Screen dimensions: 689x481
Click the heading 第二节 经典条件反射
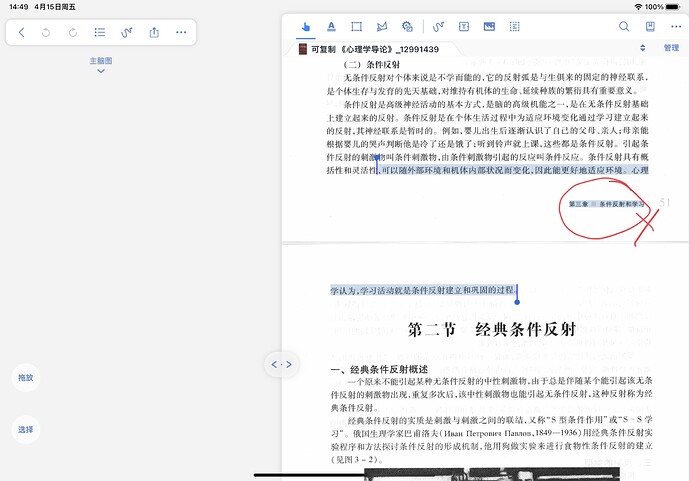pyautogui.click(x=492, y=329)
